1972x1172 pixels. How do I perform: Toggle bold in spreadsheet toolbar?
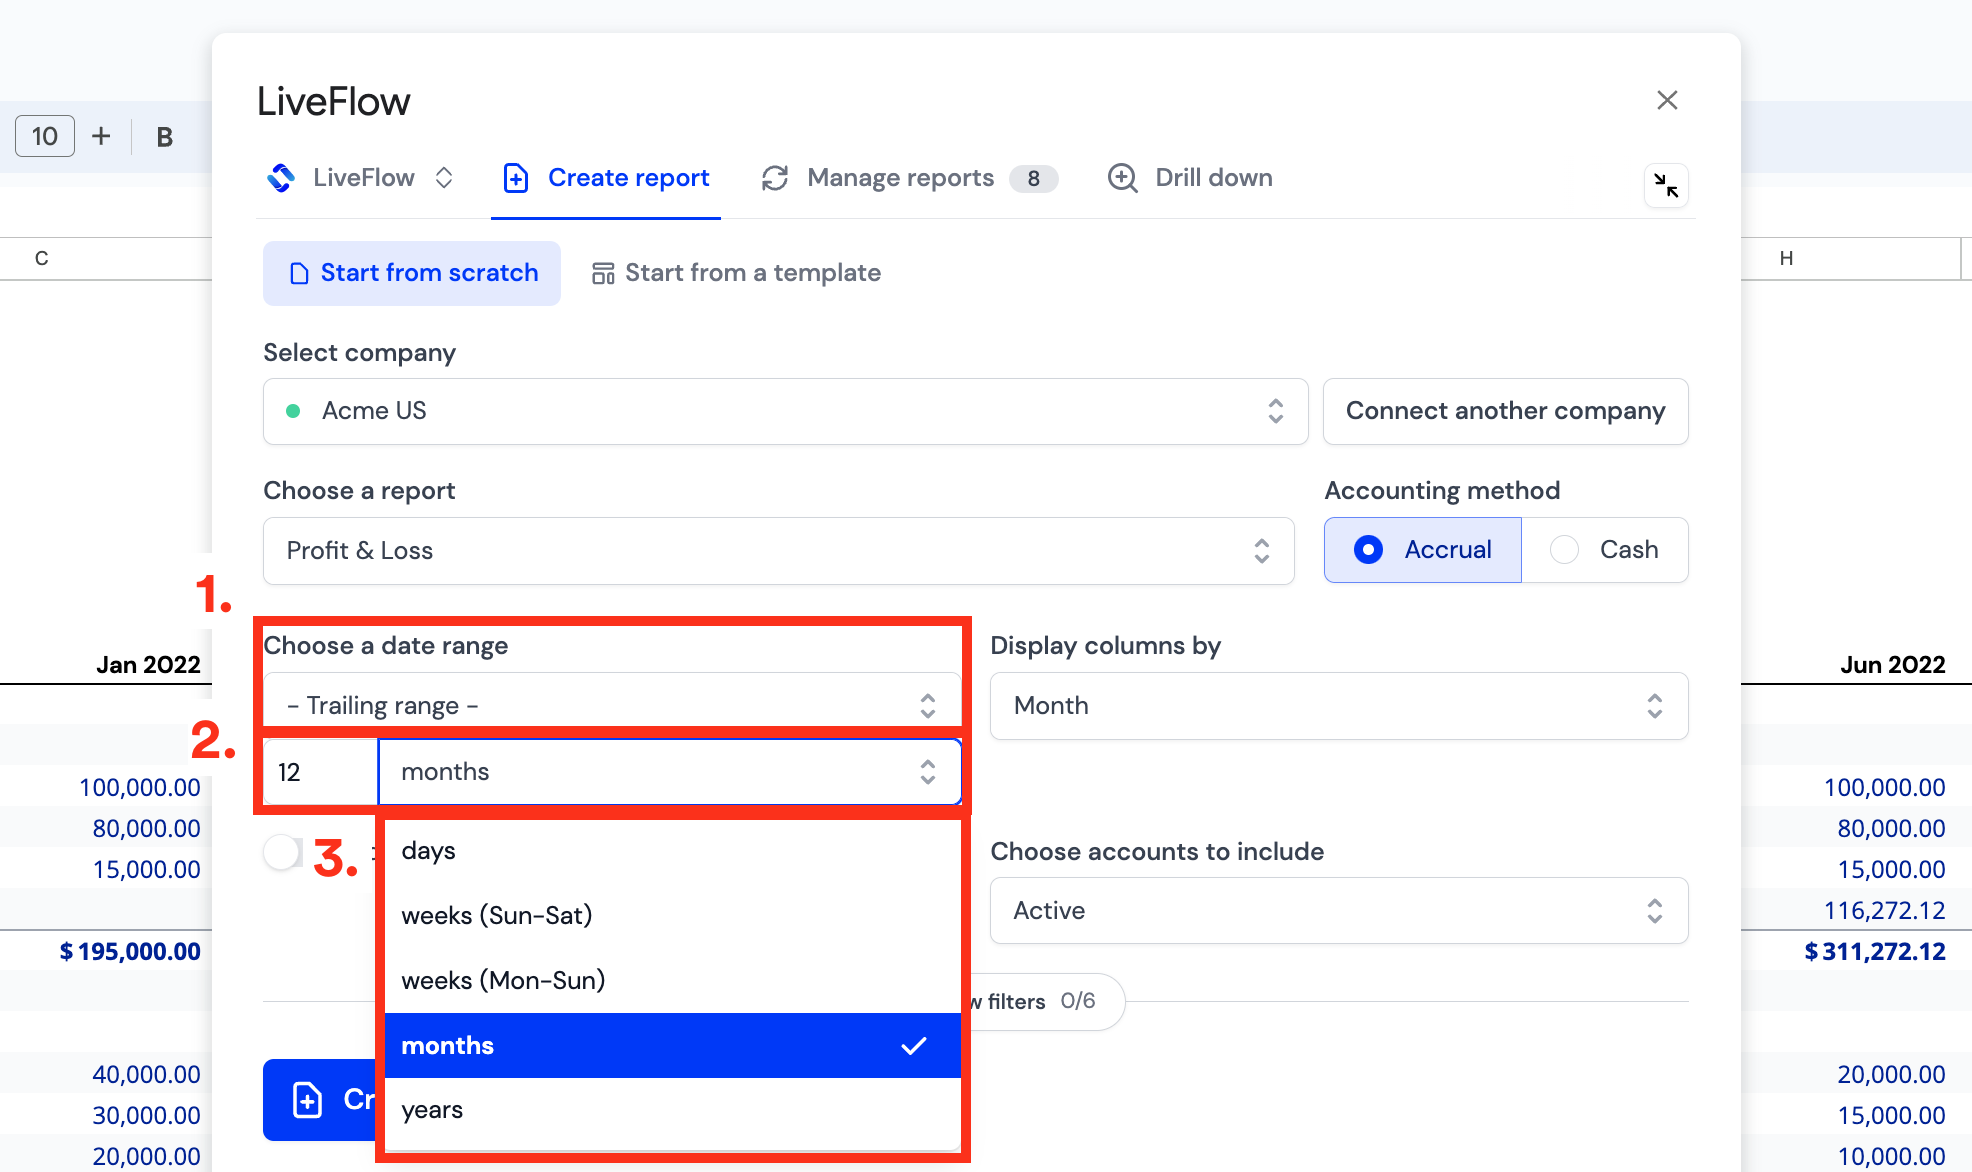point(165,137)
